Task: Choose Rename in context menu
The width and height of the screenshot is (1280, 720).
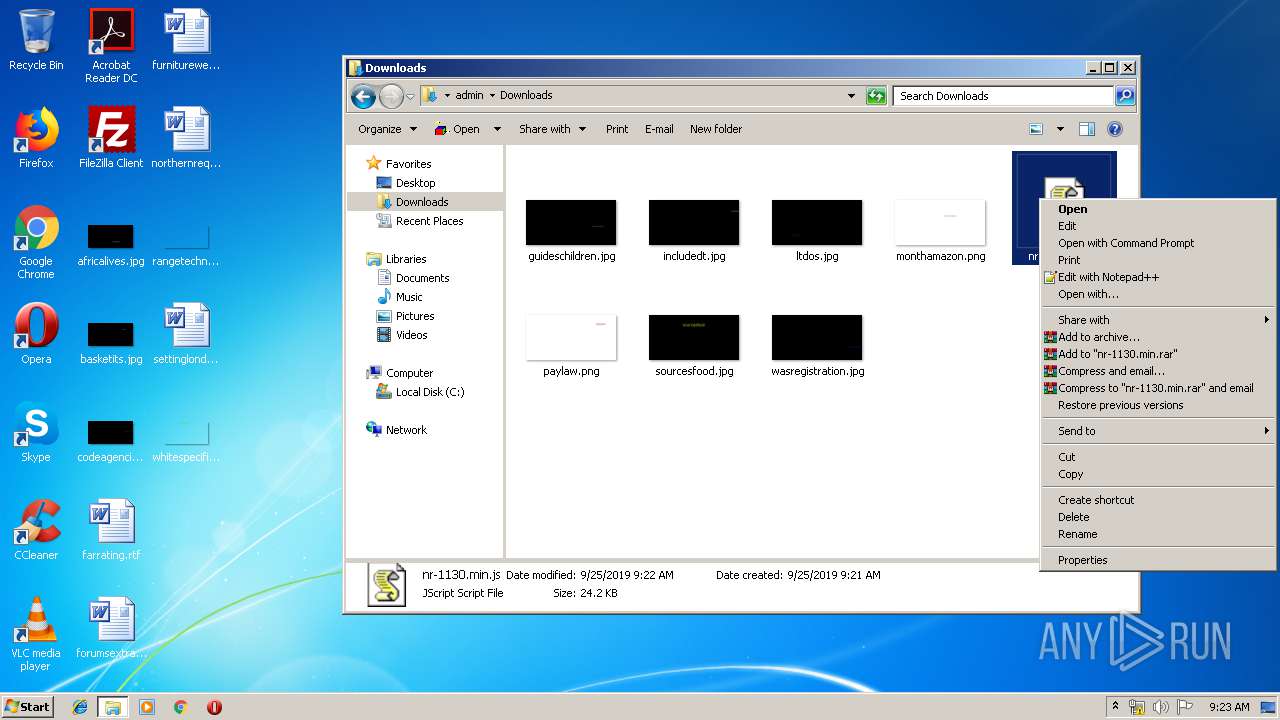Action: click(x=1158, y=534)
